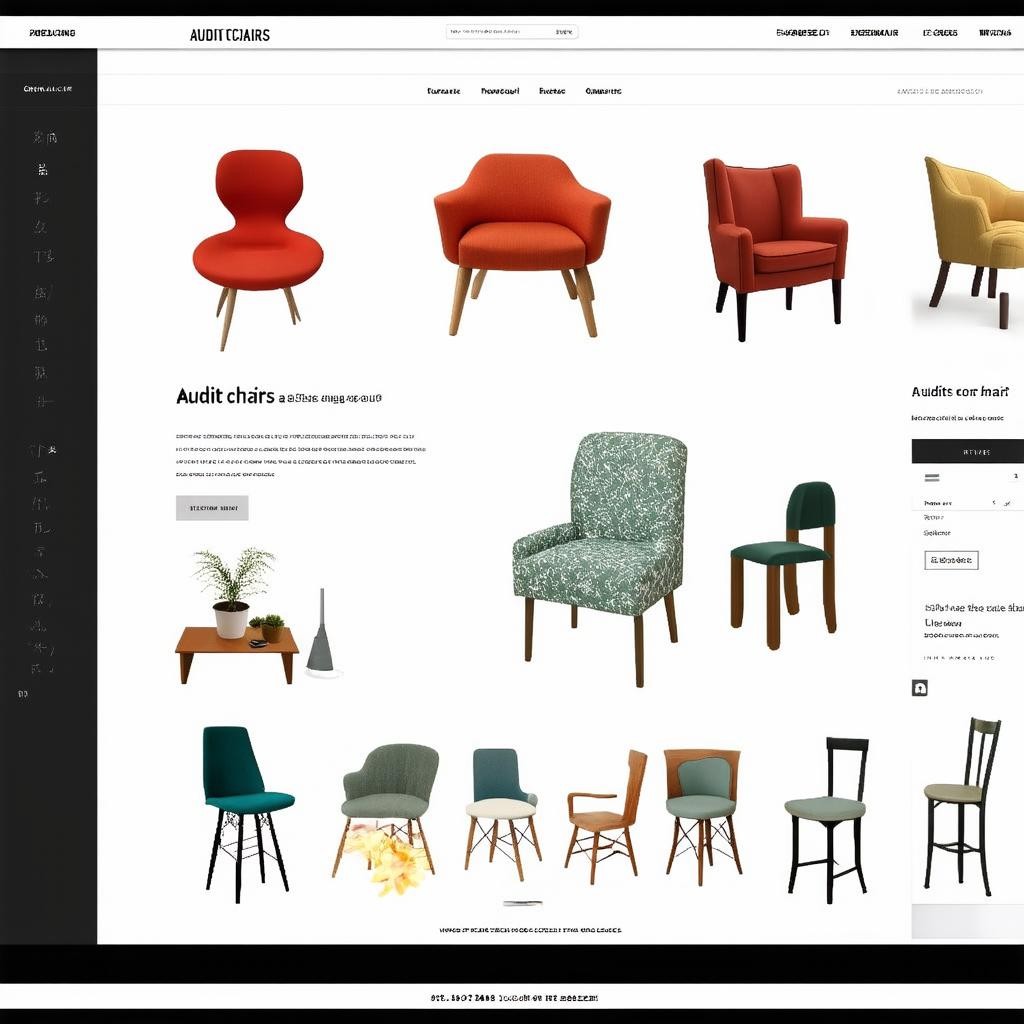
Task: Click the topmost icon in dark left sidebar
Action: pyautogui.click(x=44, y=137)
